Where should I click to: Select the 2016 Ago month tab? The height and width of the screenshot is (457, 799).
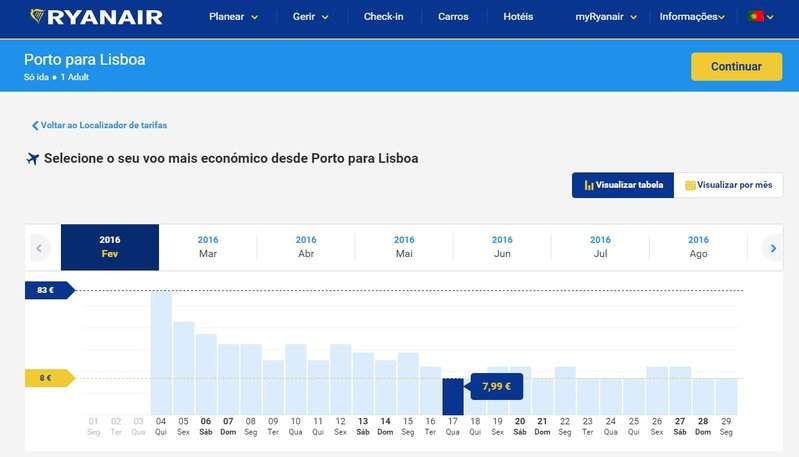698,247
